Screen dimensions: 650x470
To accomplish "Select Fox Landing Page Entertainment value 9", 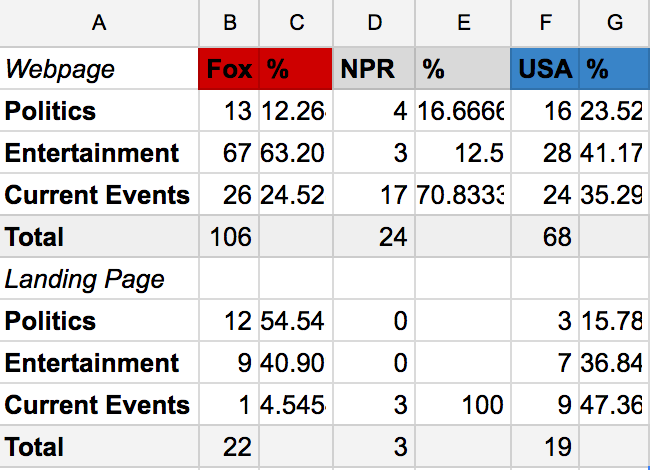I will pos(229,363).
